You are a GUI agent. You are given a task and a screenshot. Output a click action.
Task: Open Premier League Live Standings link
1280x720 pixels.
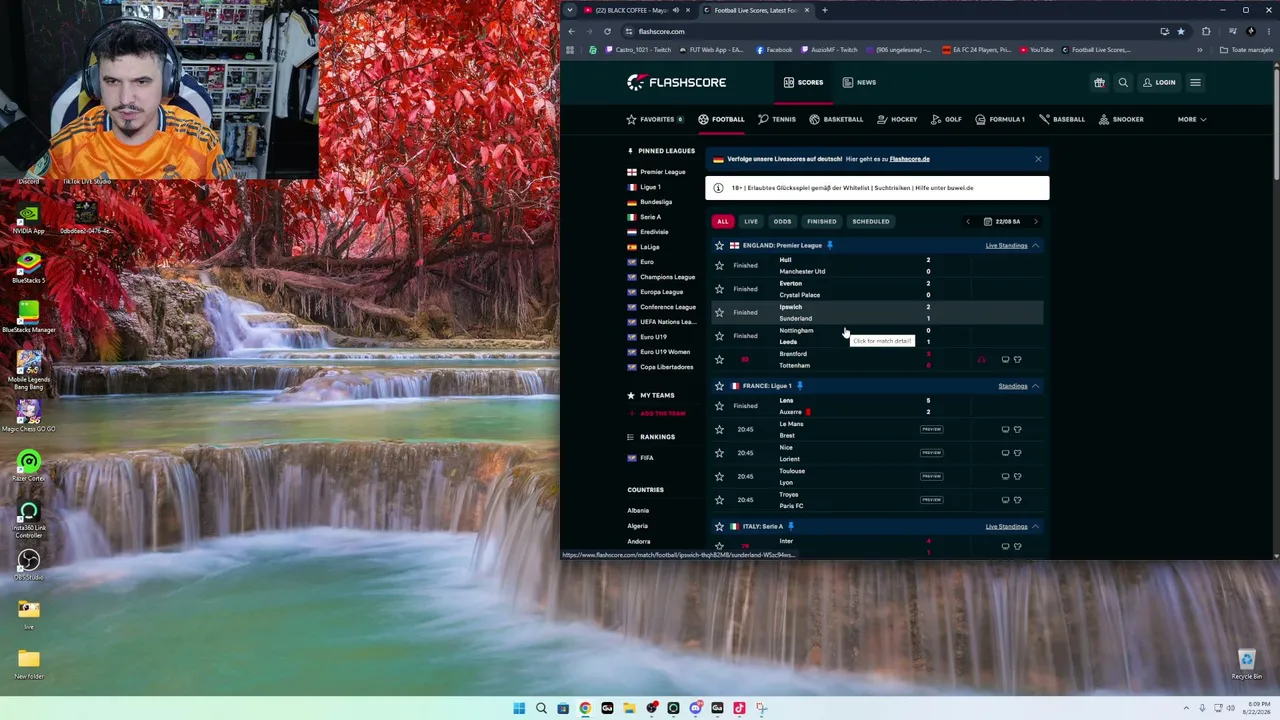coord(1006,245)
